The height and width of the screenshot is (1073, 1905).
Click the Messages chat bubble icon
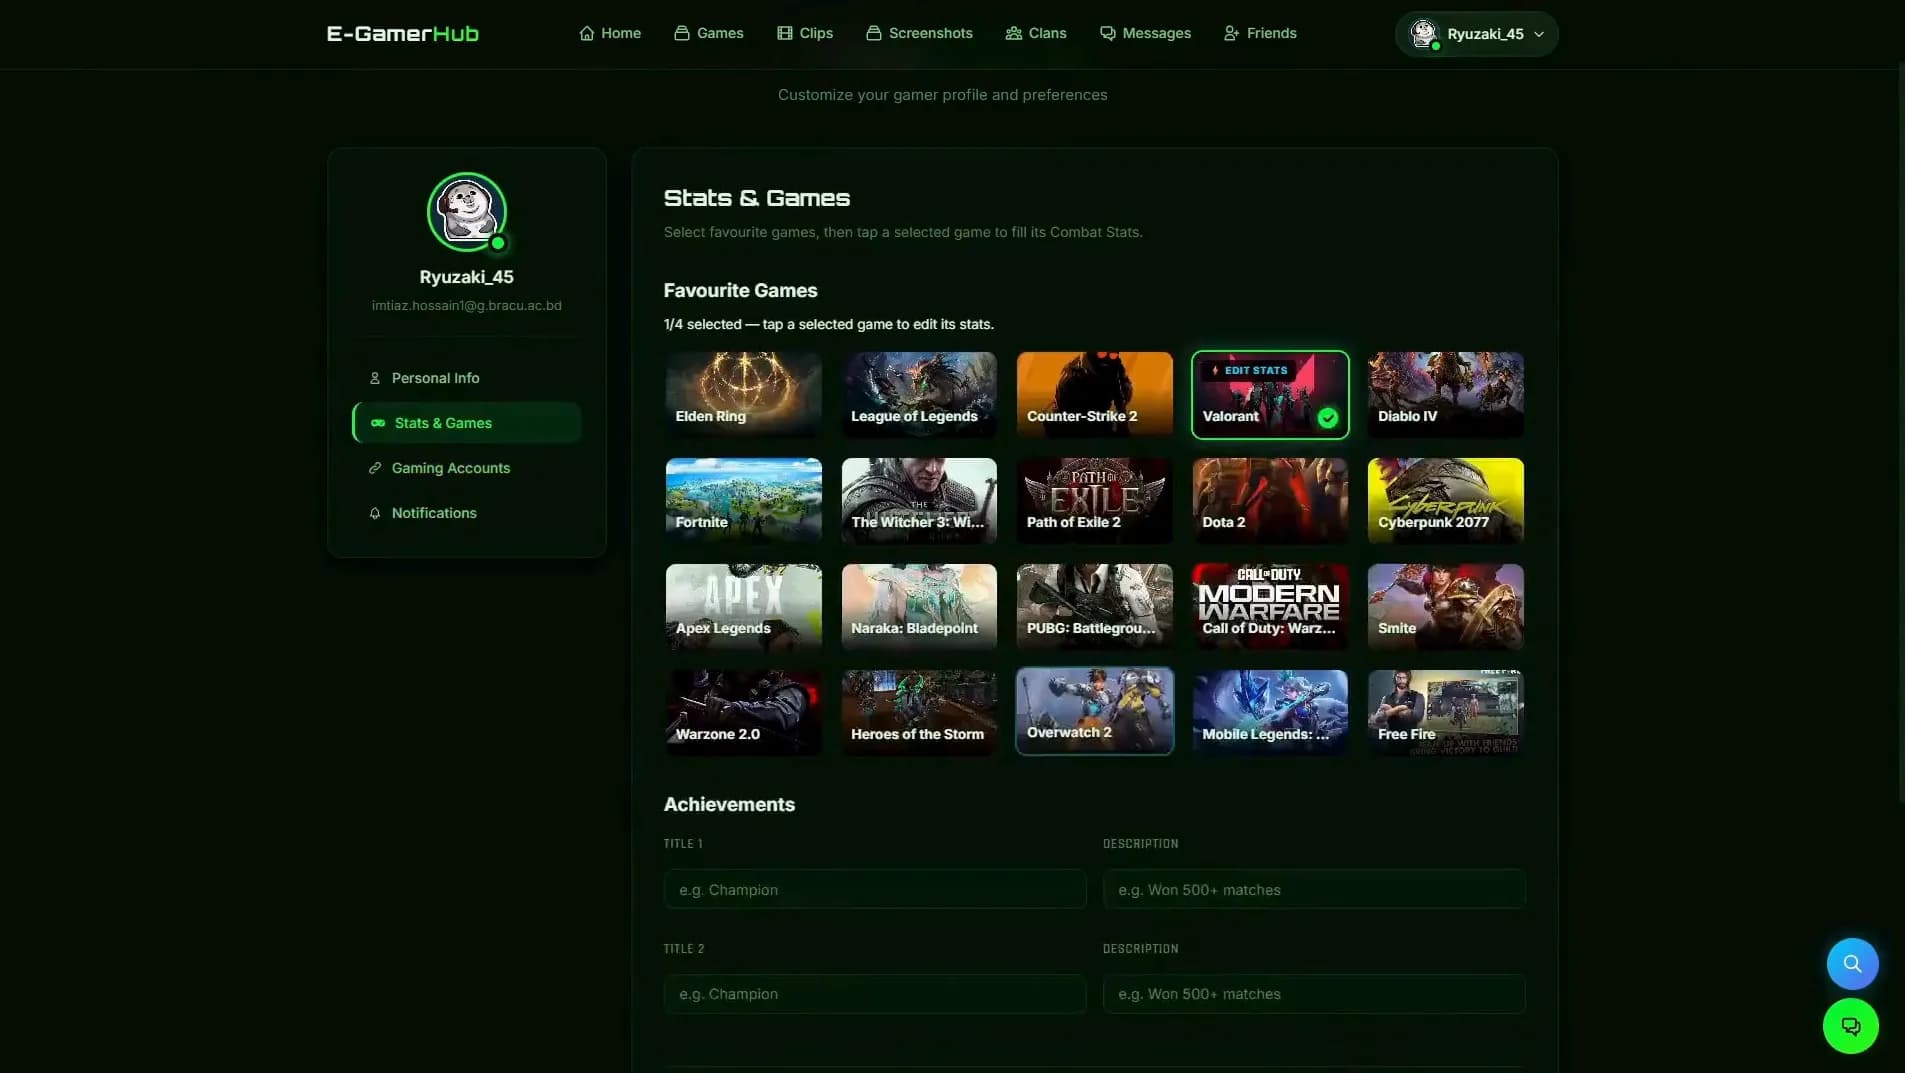pyautogui.click(x=1108, y=33)
